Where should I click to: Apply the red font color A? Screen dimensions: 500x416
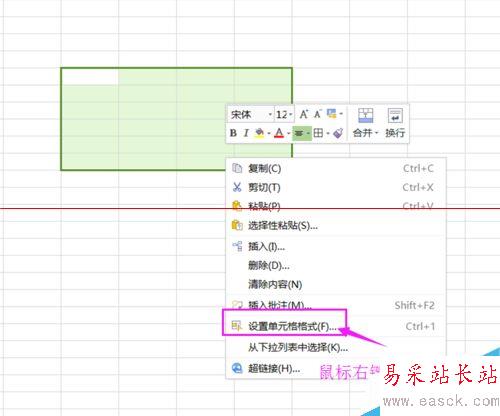(279, 133)
